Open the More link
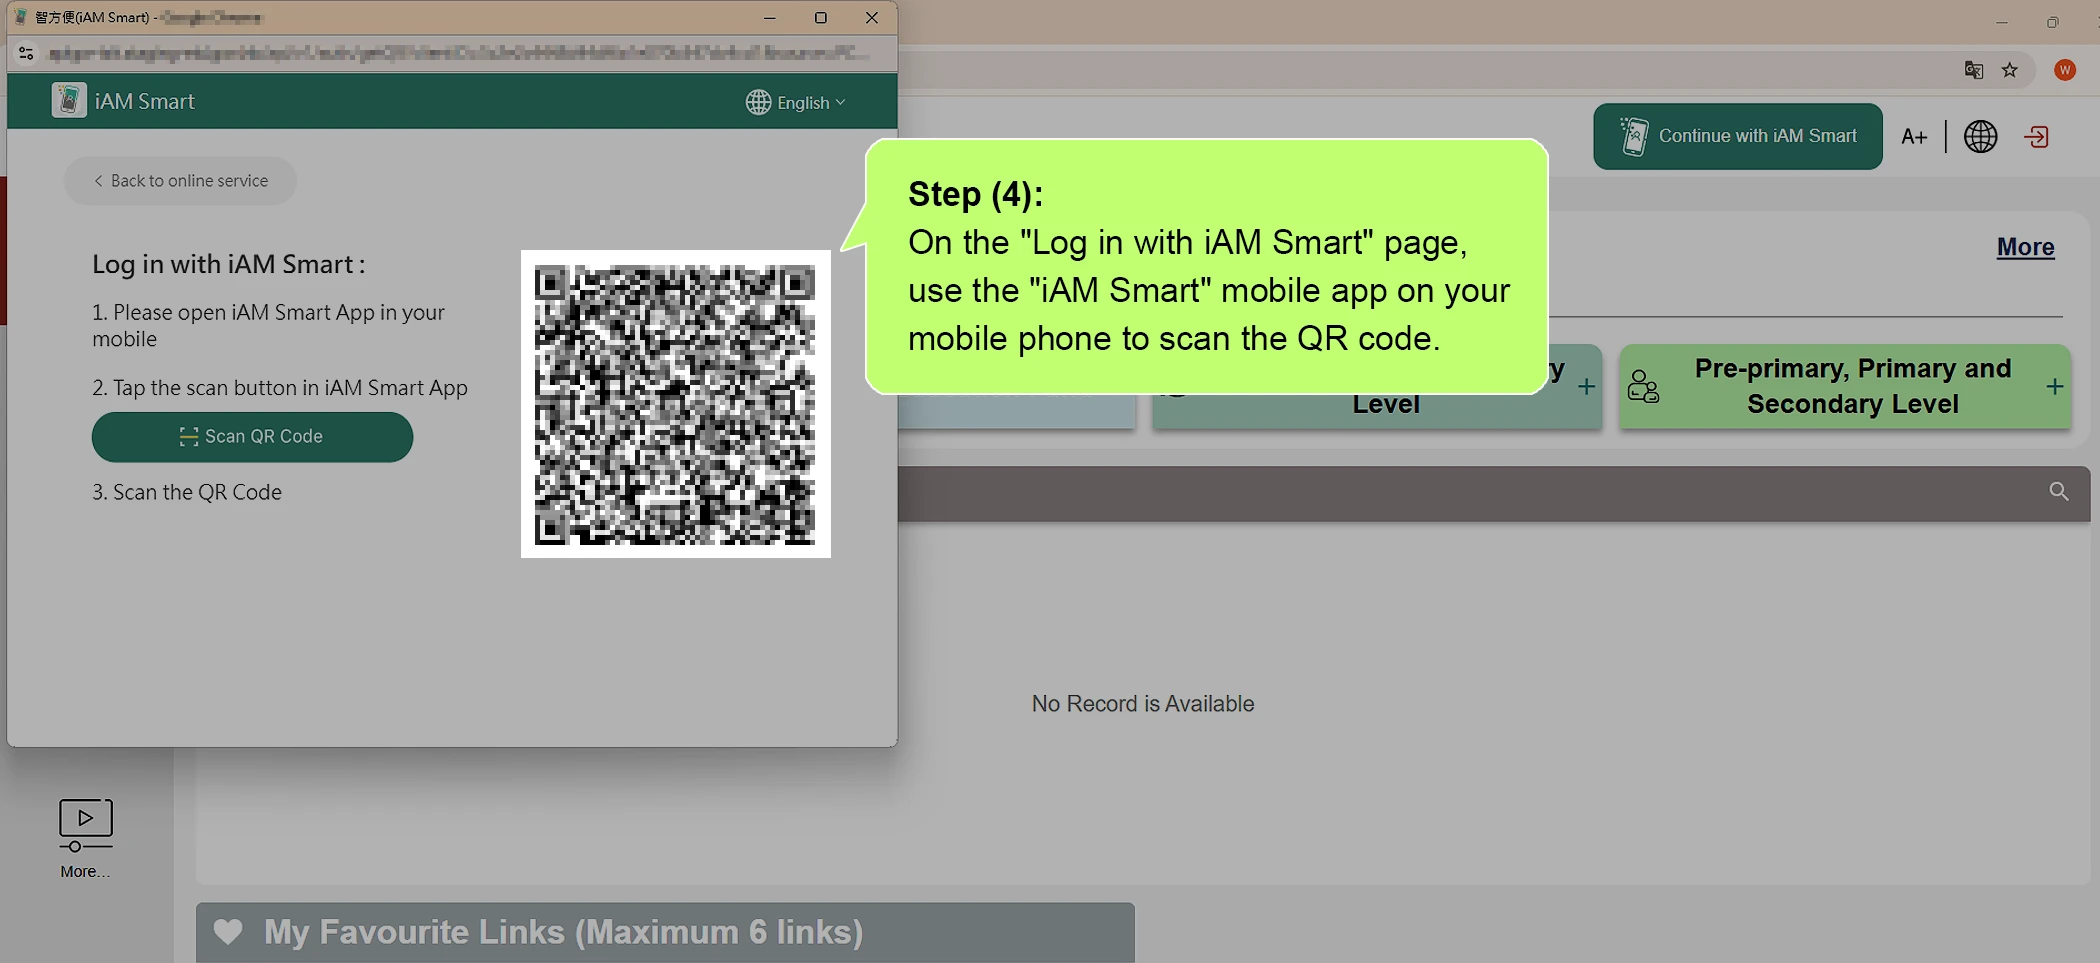Screen dimensions: 2100x963 2025,247
